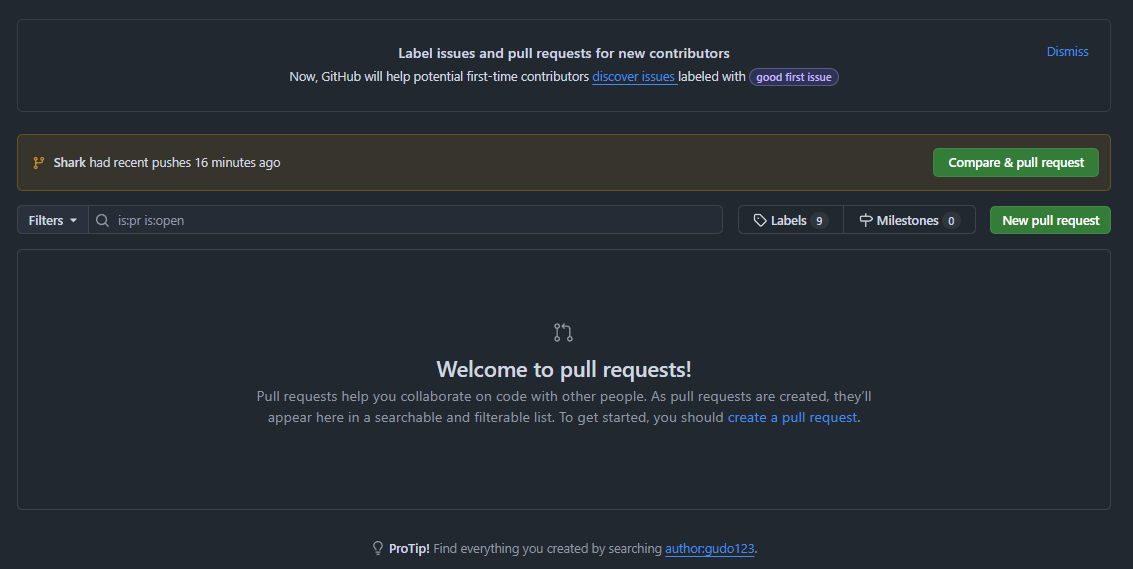
Task: Open the discover issues link
Action: [634, 77]
